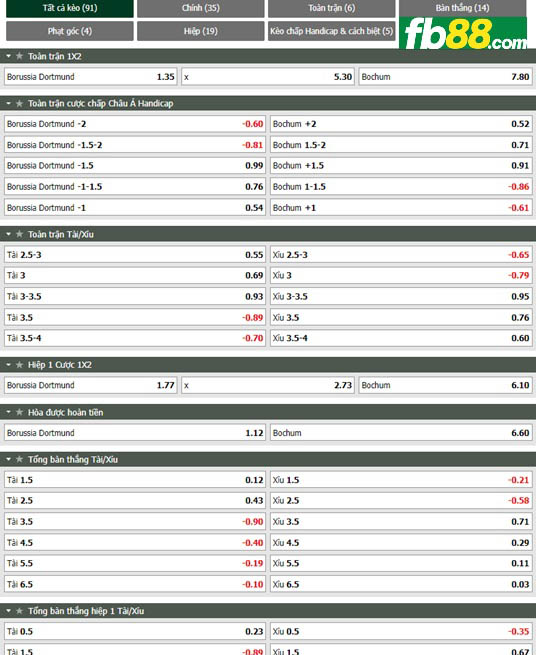536x655 pixels.
Task: Star Tổng bàn thắng hiệp 1 section
Action: (19, 611)
